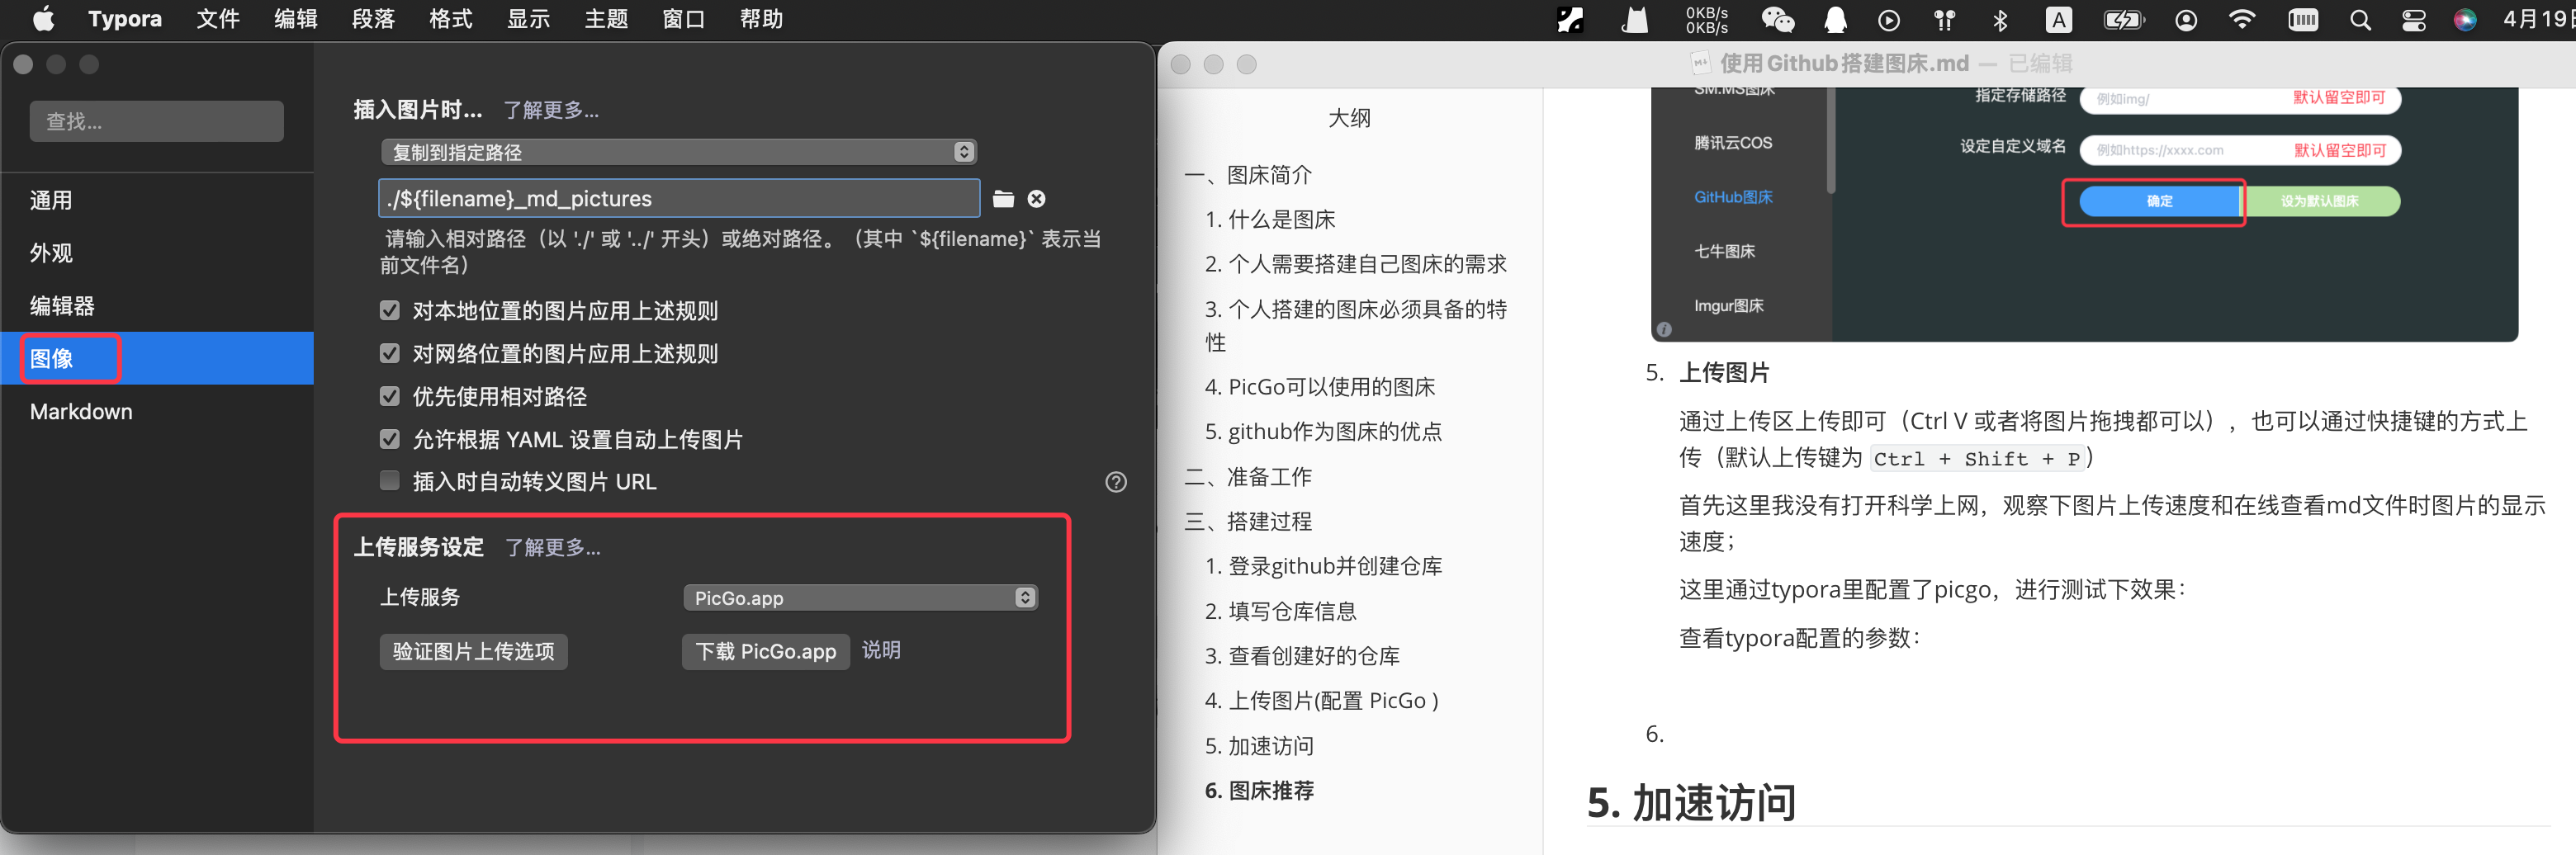Jump to outline item '三、搭建过程'

1248,522
